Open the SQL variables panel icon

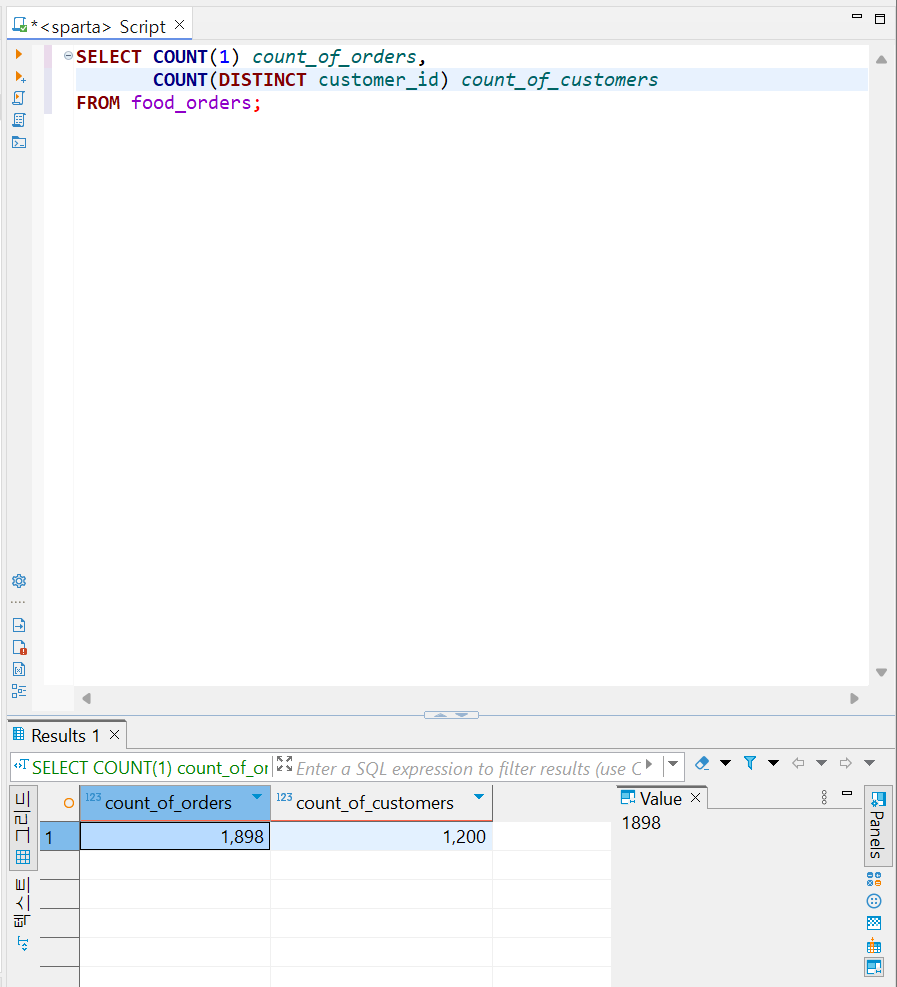[x=19, y=670]
